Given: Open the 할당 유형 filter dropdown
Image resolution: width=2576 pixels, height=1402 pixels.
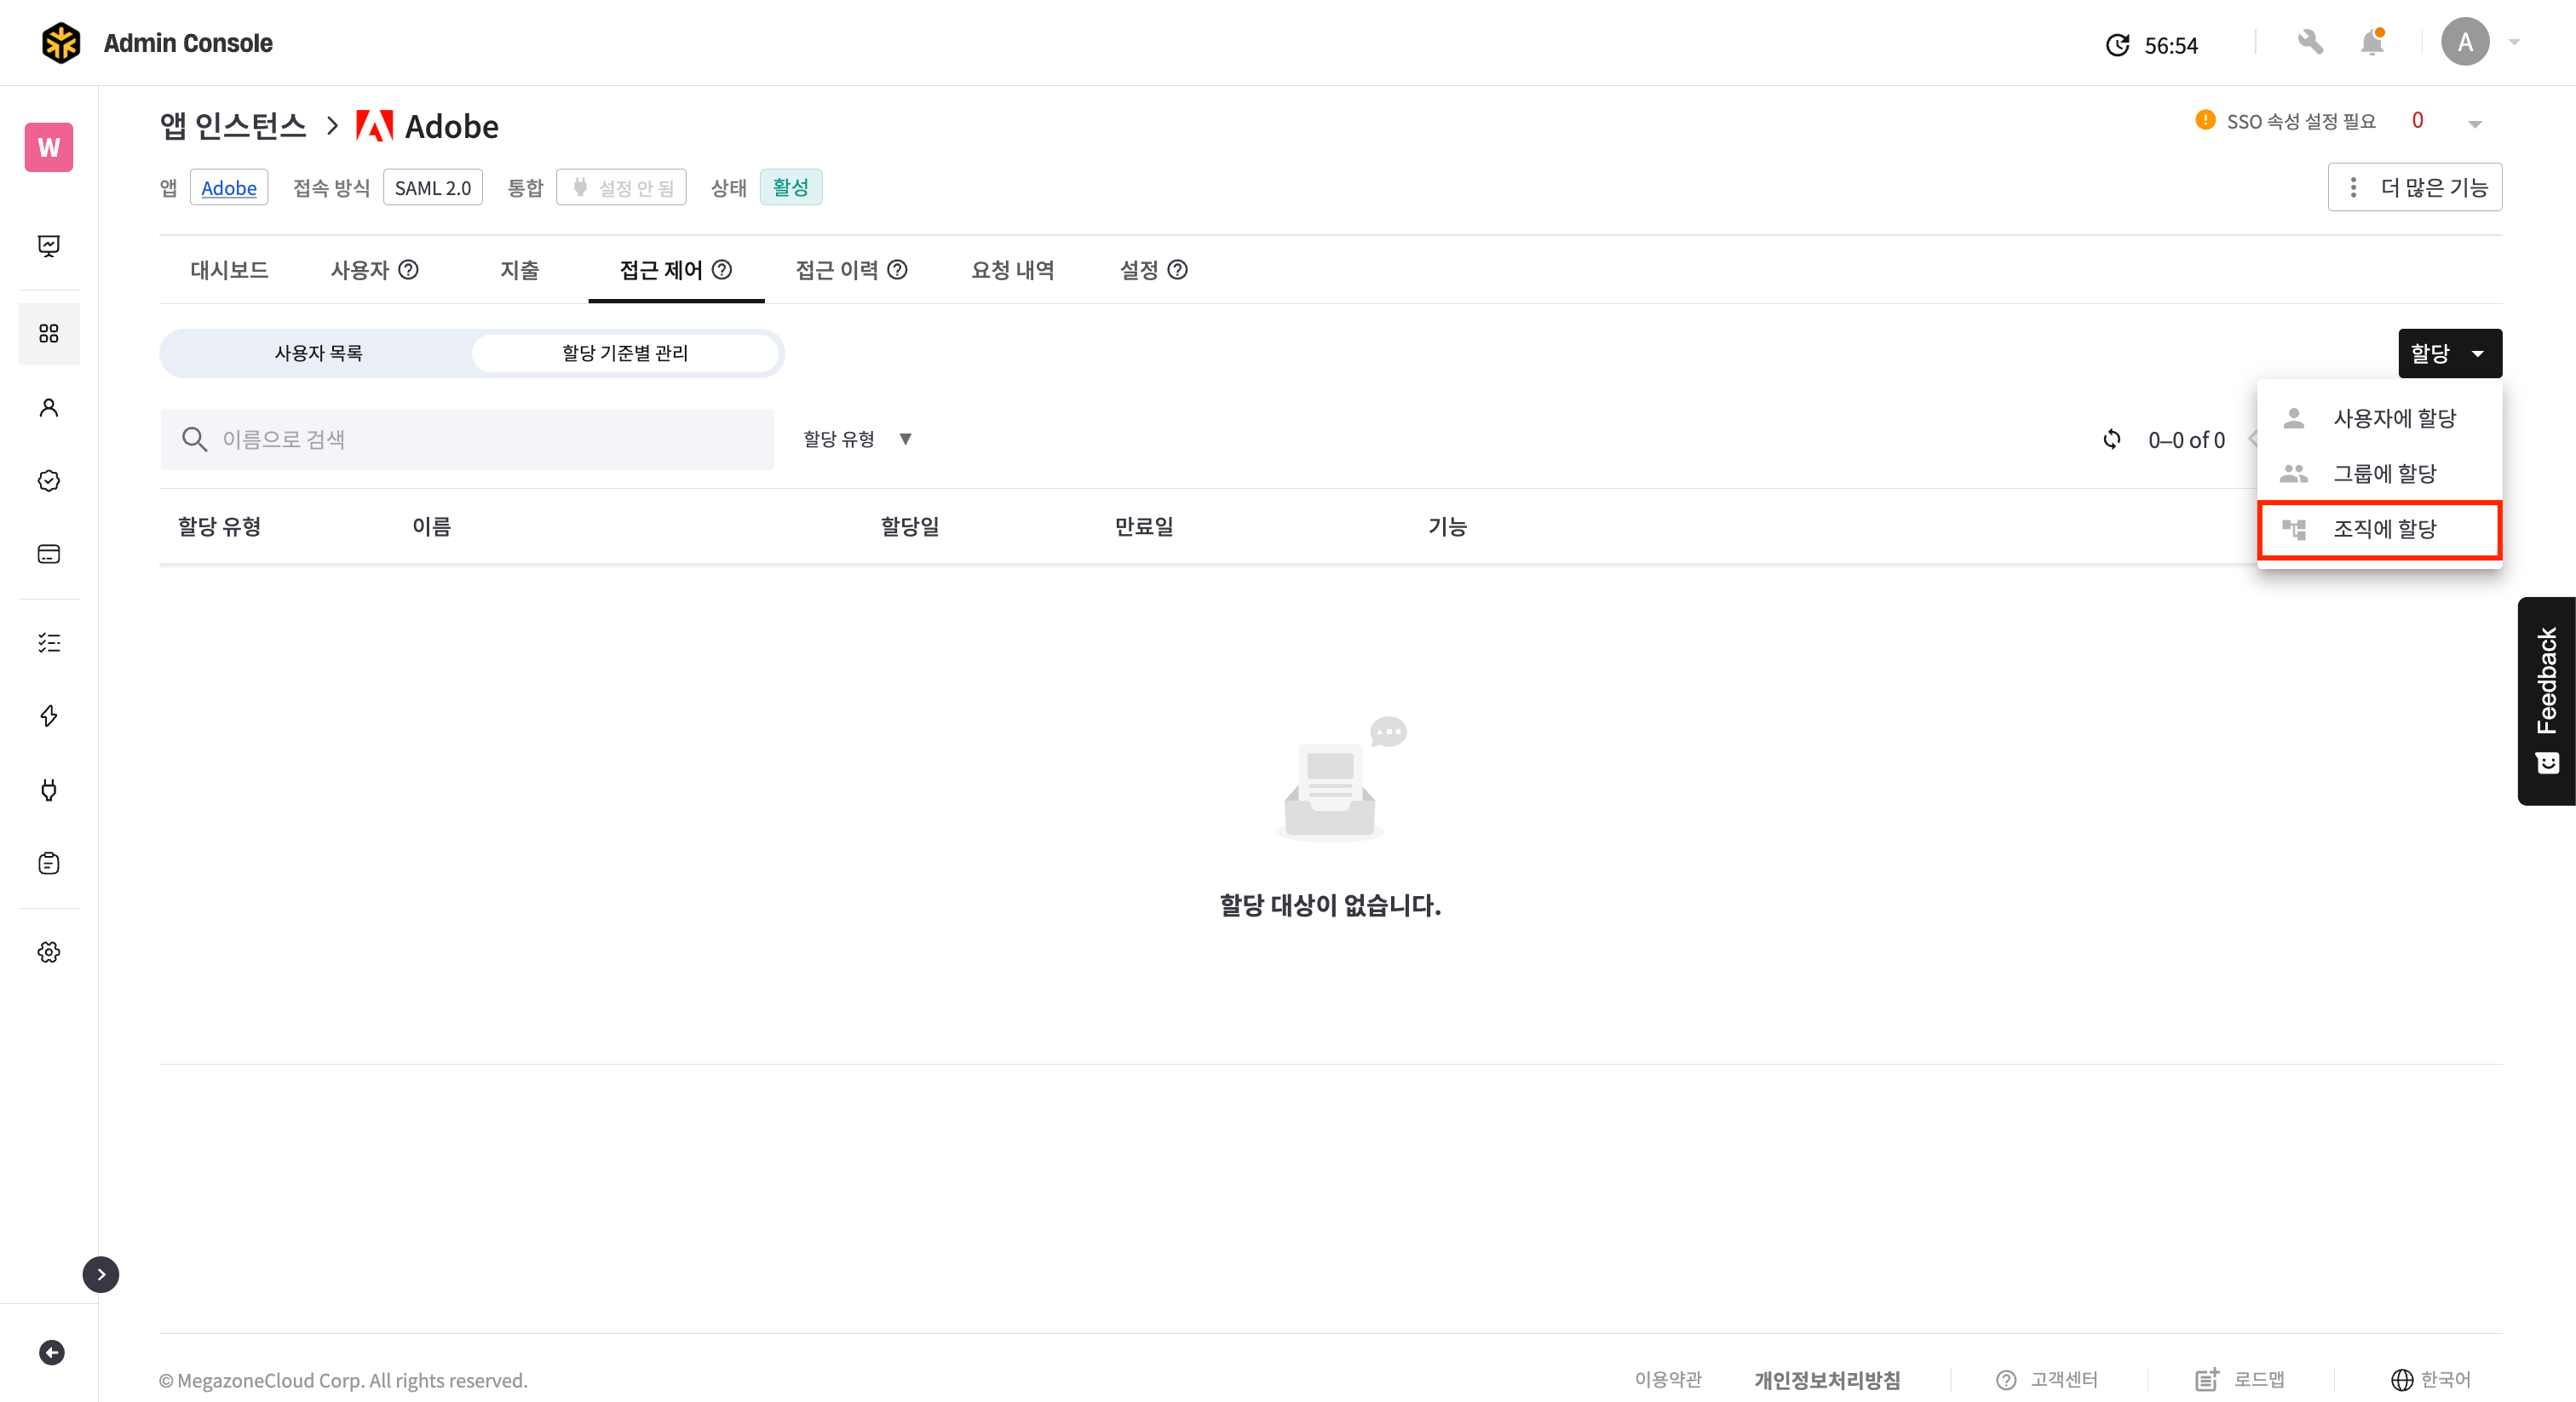Looking at the screenshot, I should [x=857, y=439].
